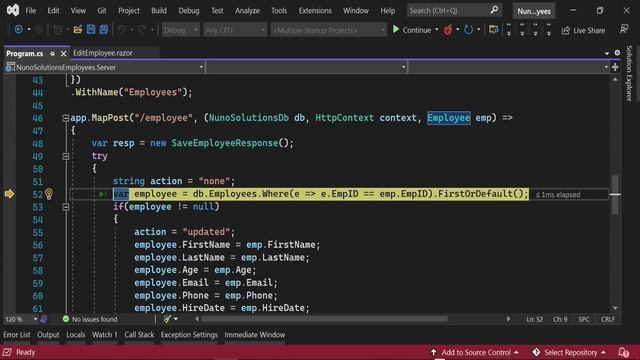Click the Send Feedback person icon
This screenshot has height=360, width=640.
(624, 29)
